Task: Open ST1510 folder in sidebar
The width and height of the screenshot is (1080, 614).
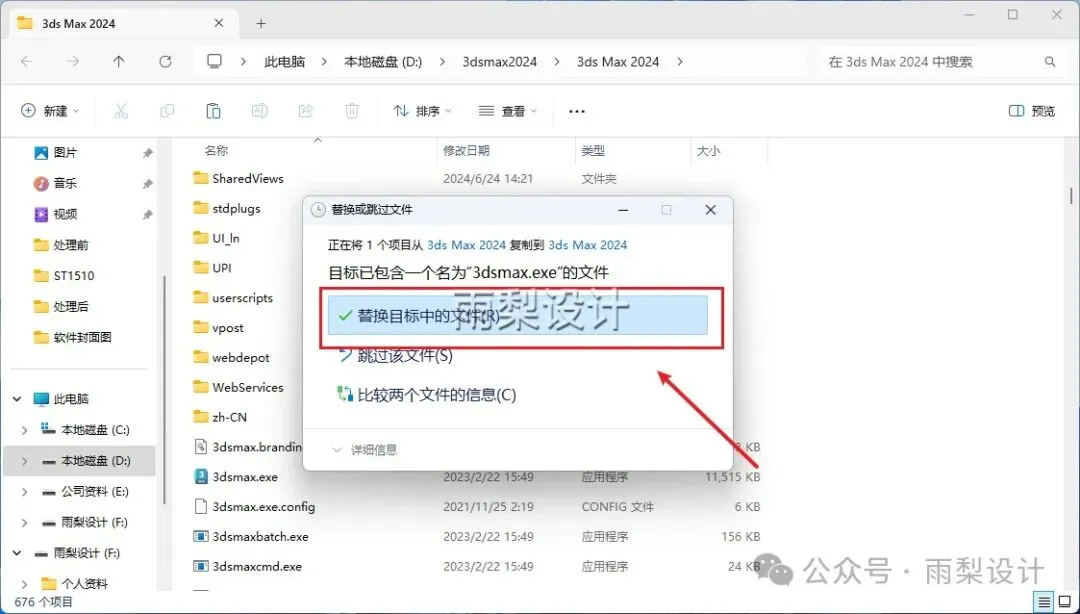Action: [64, 276]
